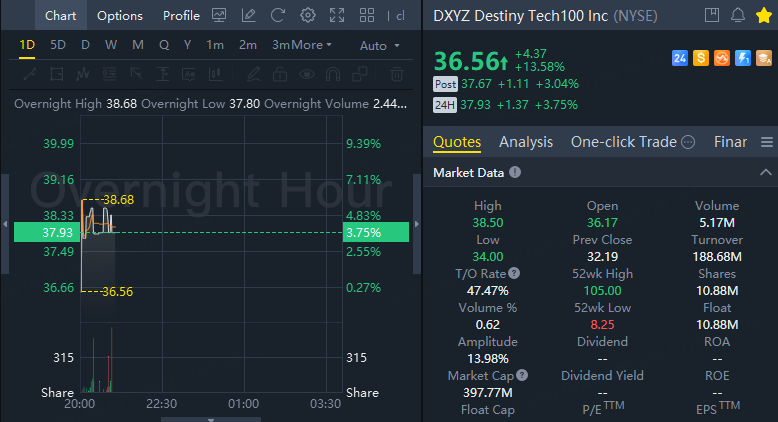Select the 3m minute interval
Screen dimensions: 778x422
281,45
